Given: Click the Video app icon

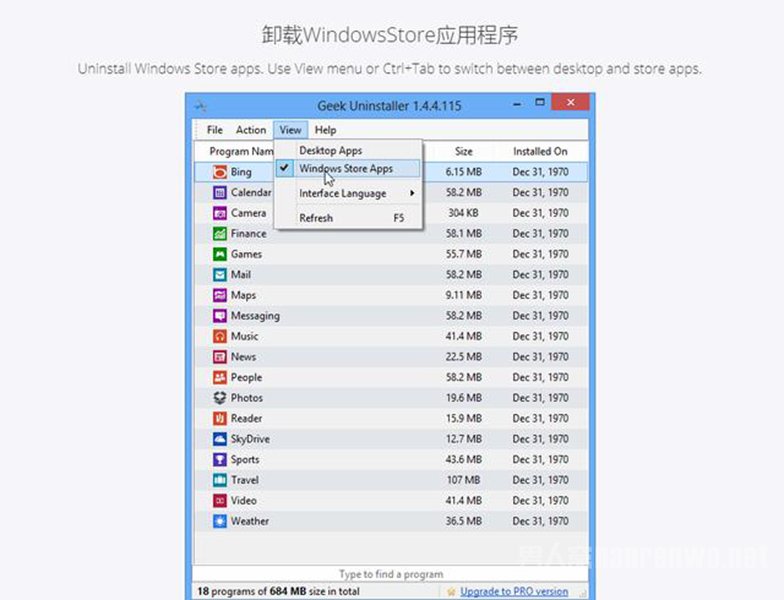Looking at the screenshot, I should 220,500.
